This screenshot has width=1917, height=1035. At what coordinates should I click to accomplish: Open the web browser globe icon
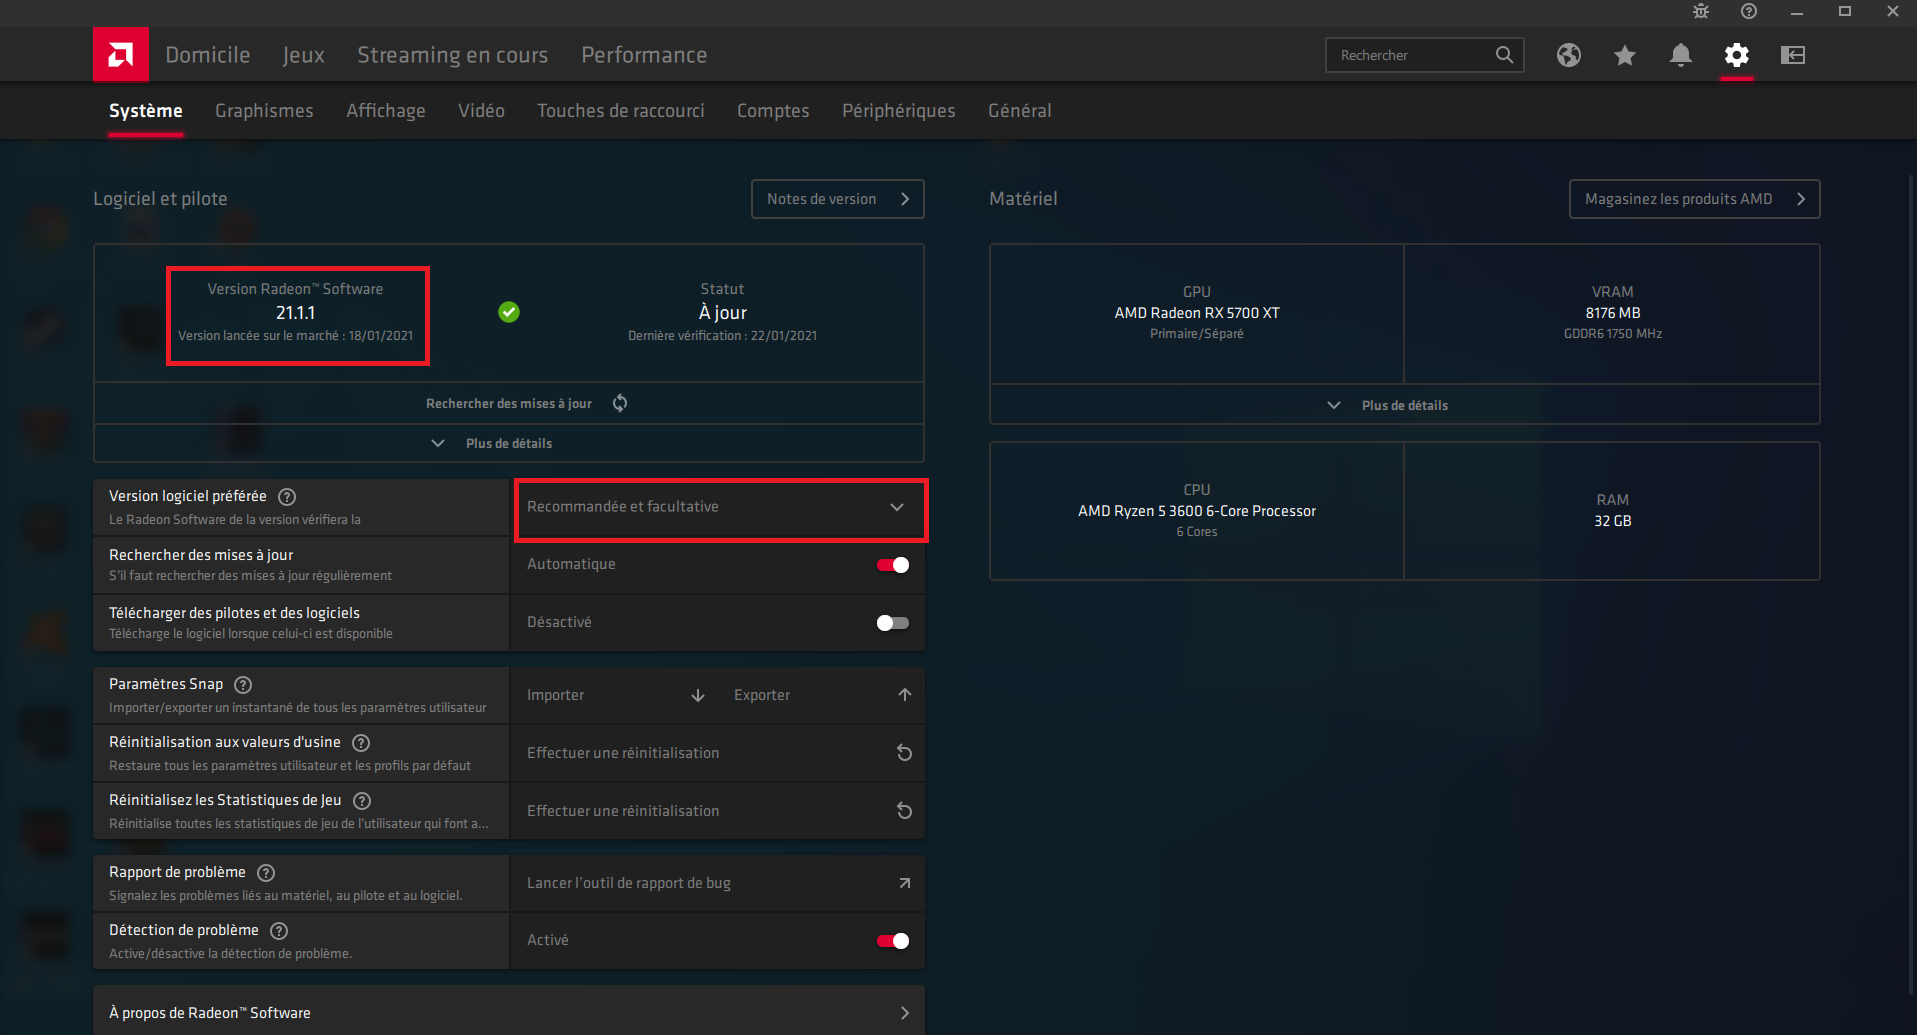click(x=1568, y=55)
